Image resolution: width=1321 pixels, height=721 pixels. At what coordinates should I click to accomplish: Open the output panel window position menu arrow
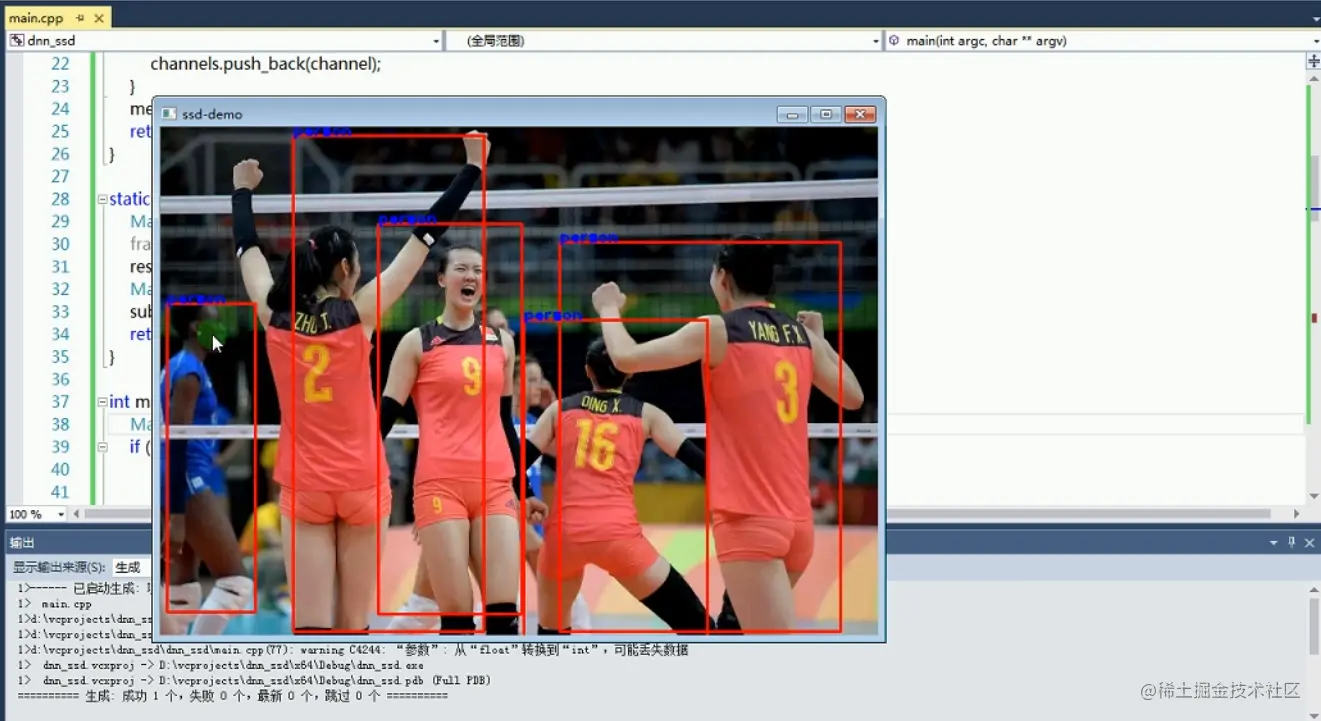(1274, 542)
